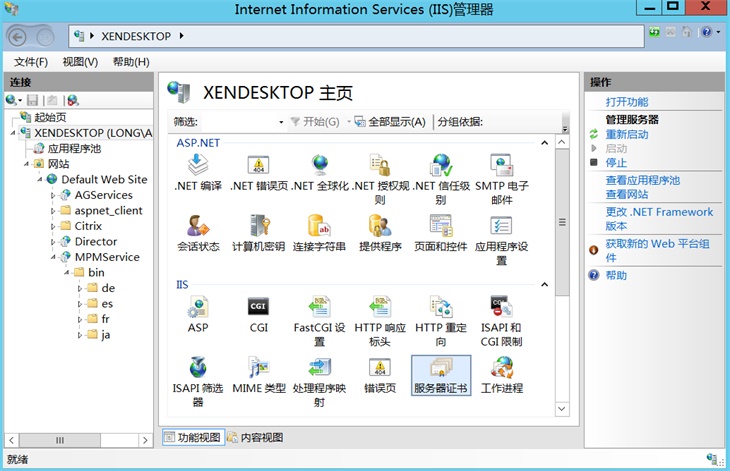Click 获取新的 Web 平台组件 link
The width and height of the screenshot is (730, 471).
point(657,250)
